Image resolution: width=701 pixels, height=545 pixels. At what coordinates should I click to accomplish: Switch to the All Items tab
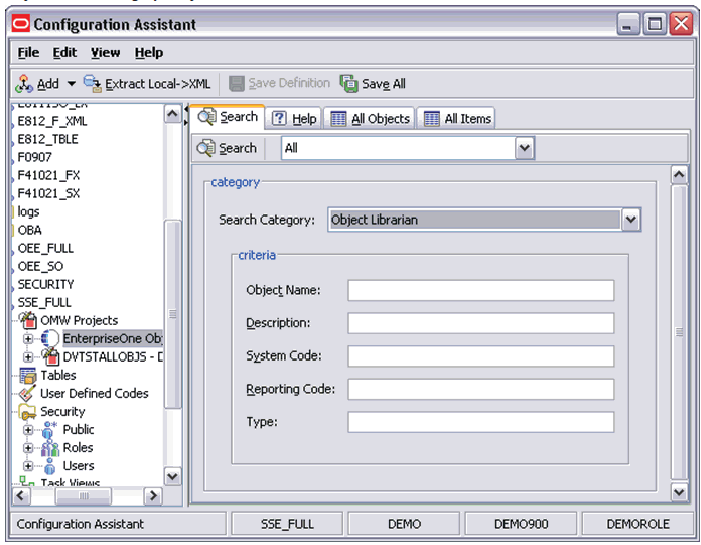click(456, 118)
